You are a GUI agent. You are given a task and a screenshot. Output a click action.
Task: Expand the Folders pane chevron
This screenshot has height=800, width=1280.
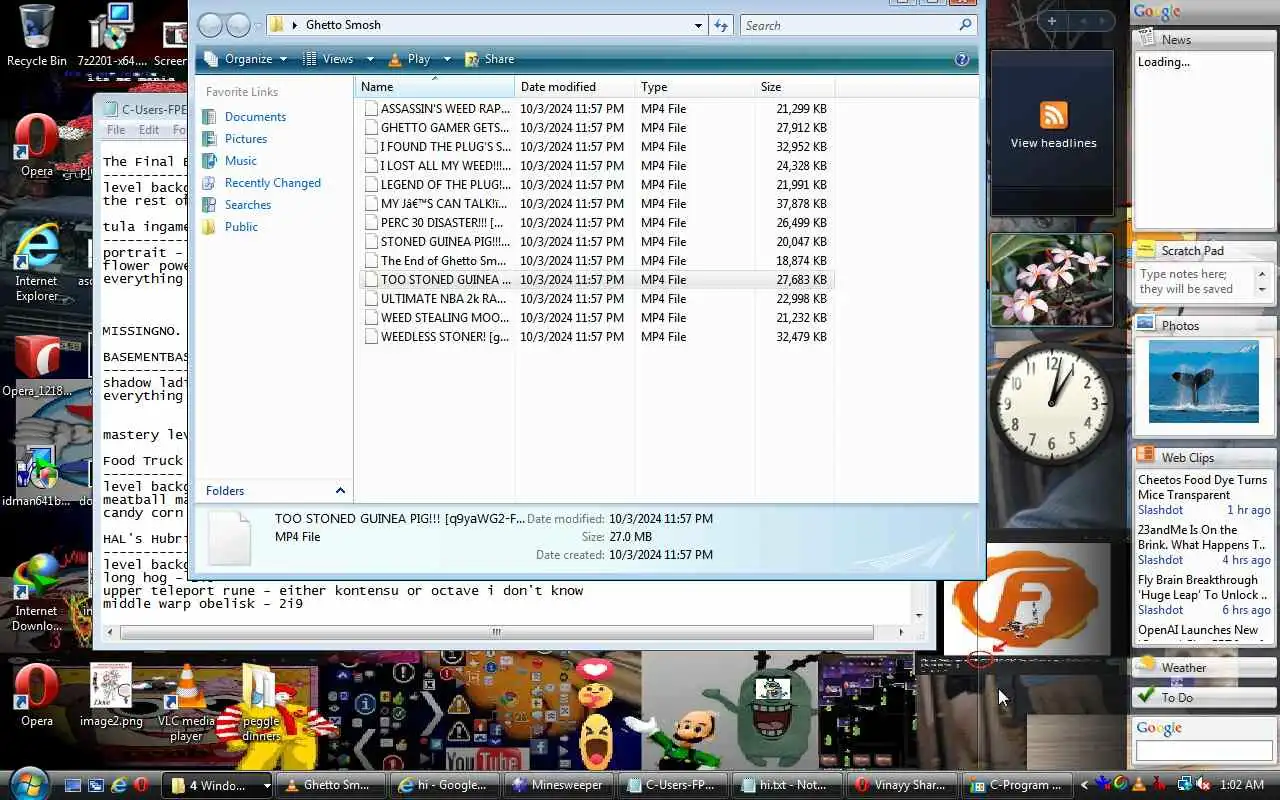[x=340, y=490]
